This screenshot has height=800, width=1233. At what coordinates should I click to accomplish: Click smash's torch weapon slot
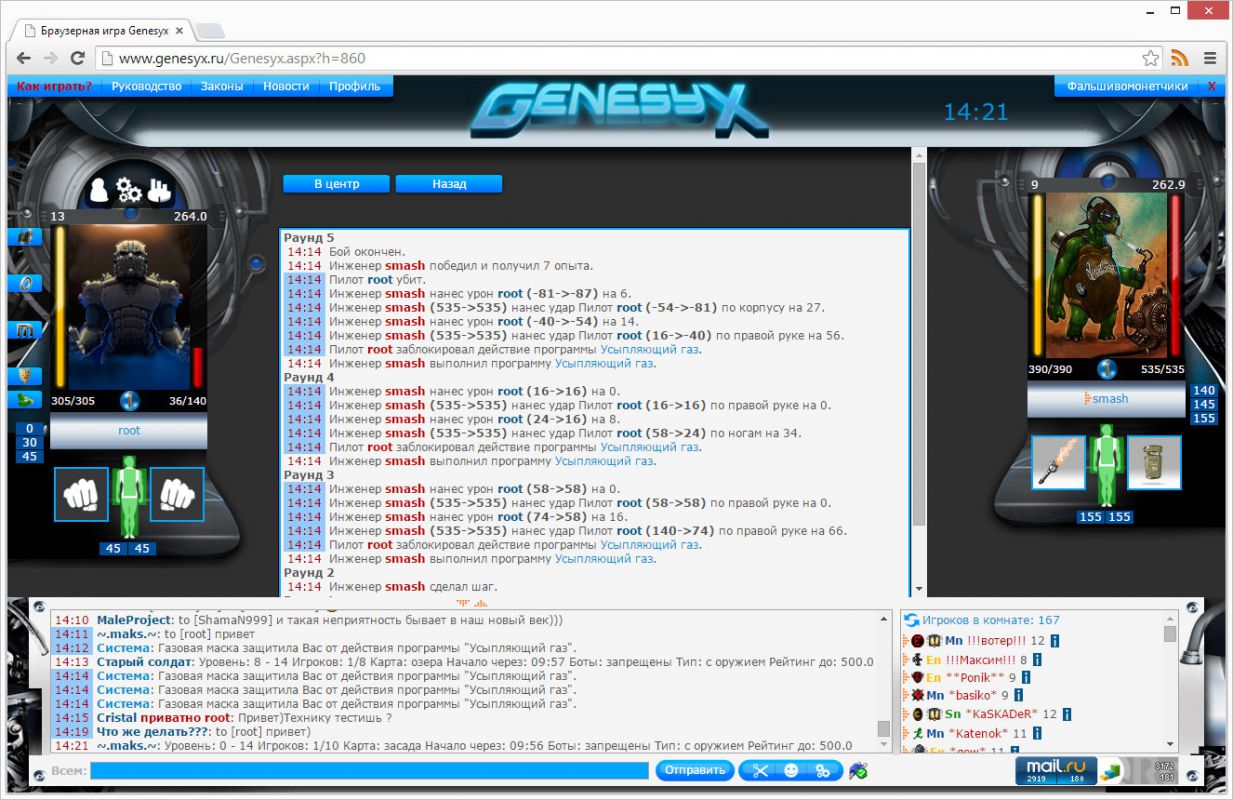(1058, 462)
